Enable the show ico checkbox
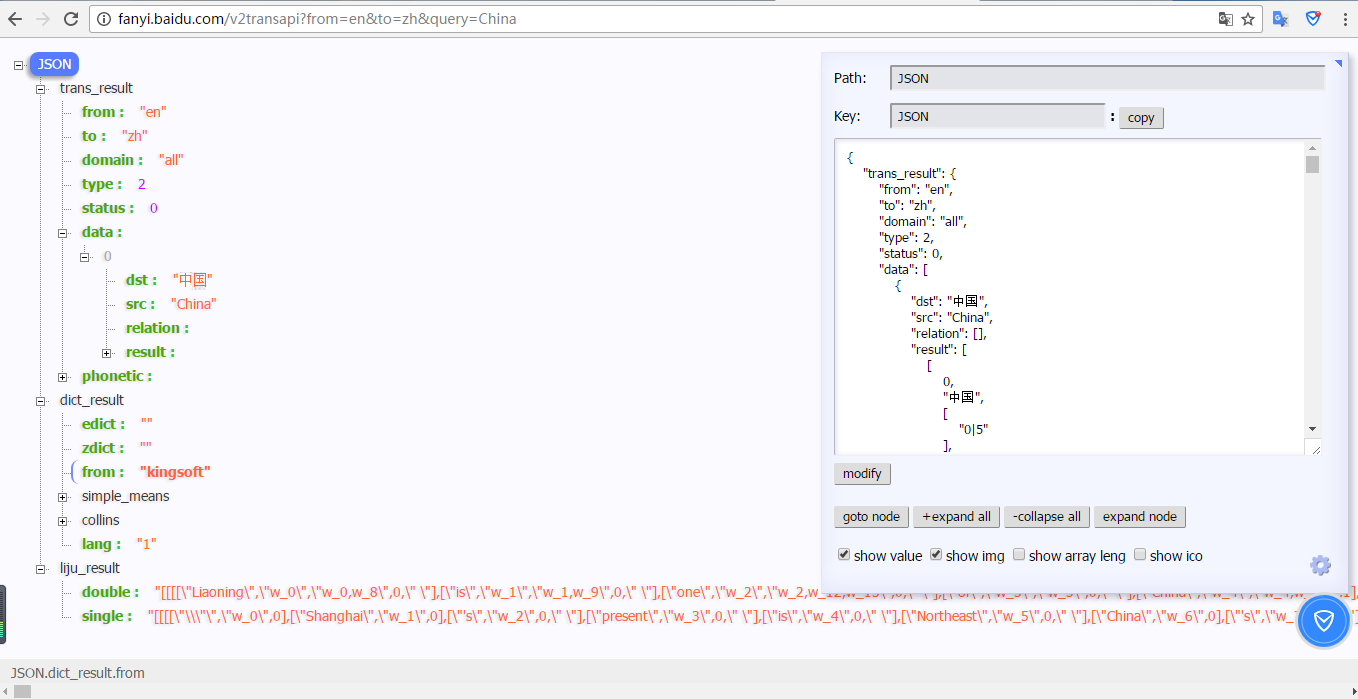The width and height of the screenshot is (1358, 699). click(x=1140, y=555)
